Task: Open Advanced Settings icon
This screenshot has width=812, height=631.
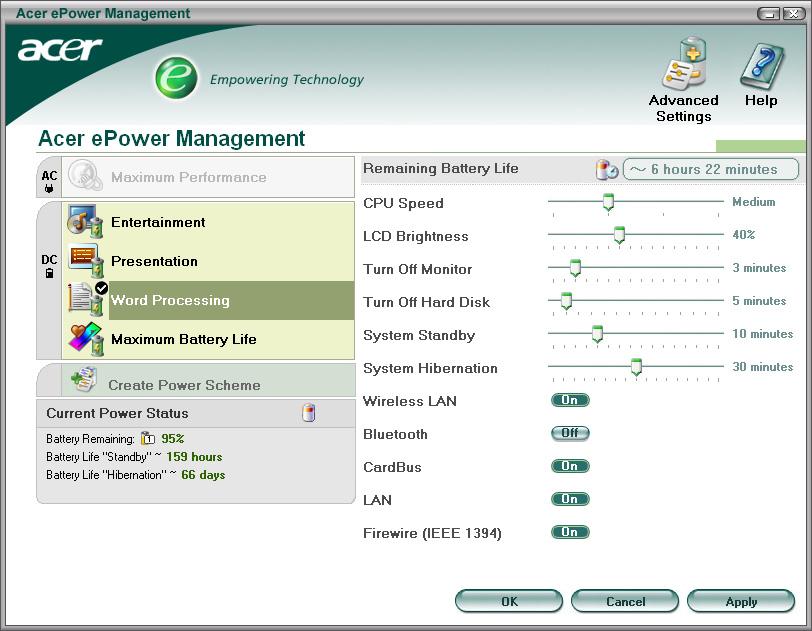Action: click(684, 64)
